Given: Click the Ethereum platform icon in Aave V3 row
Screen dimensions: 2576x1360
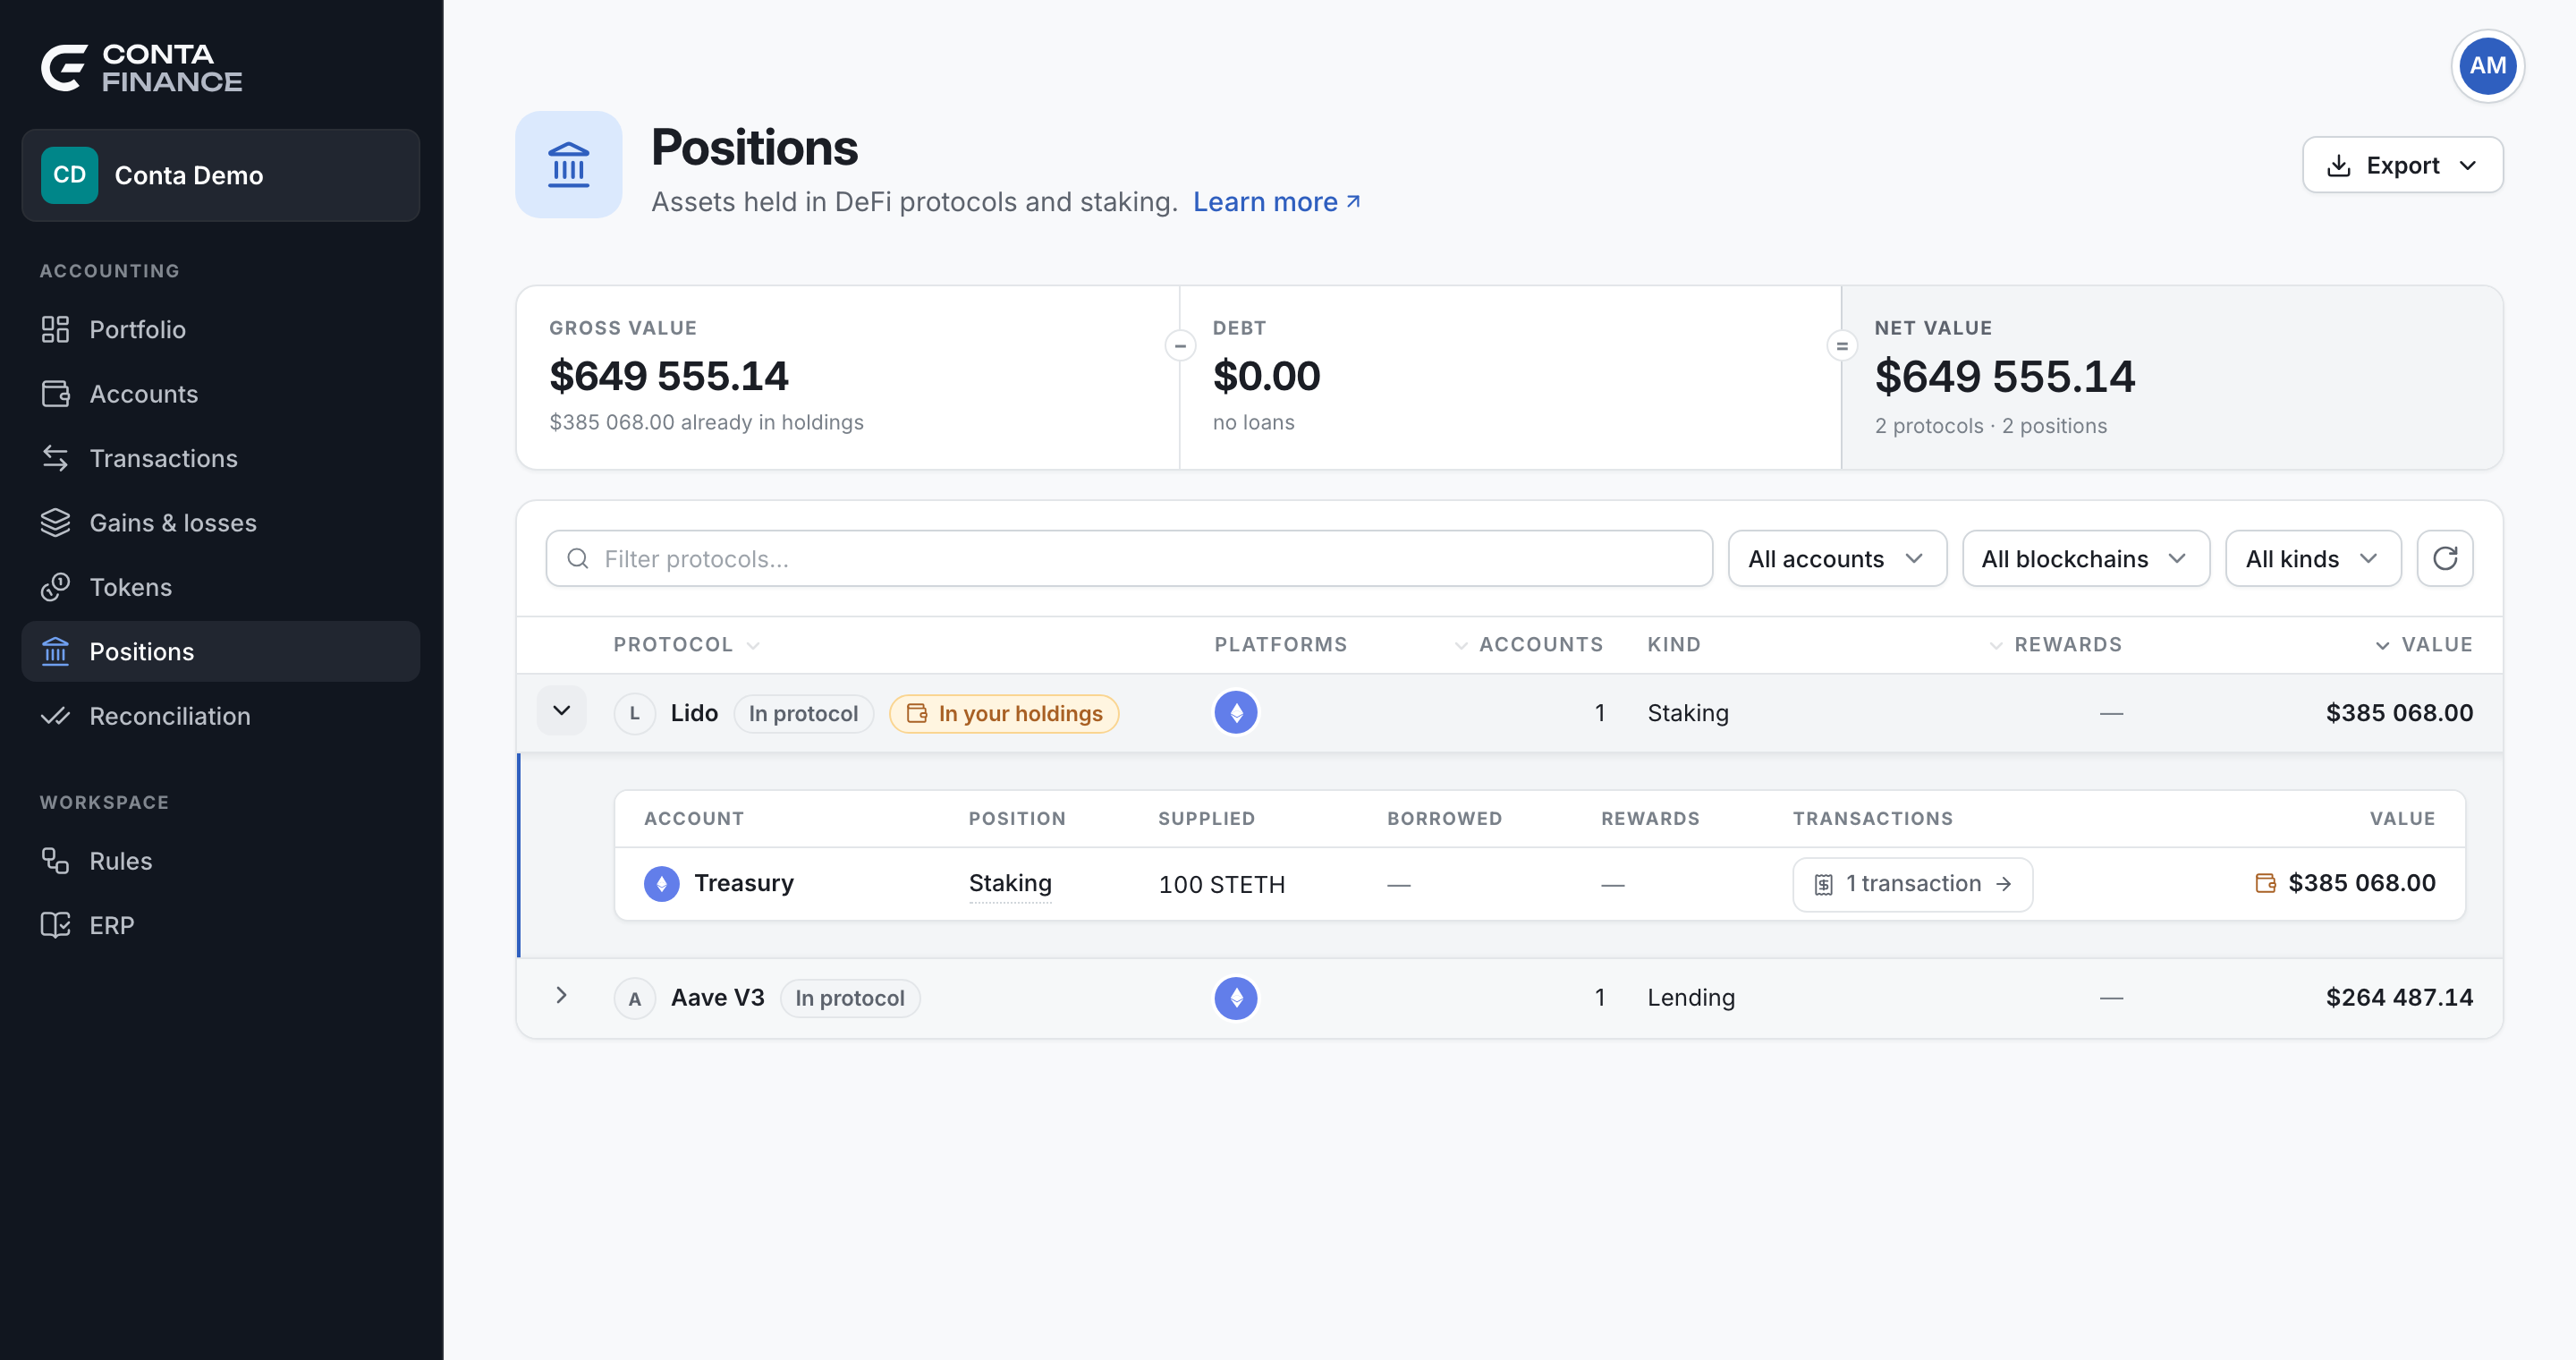Looking at the screenshot, I should click(1235, 998).
